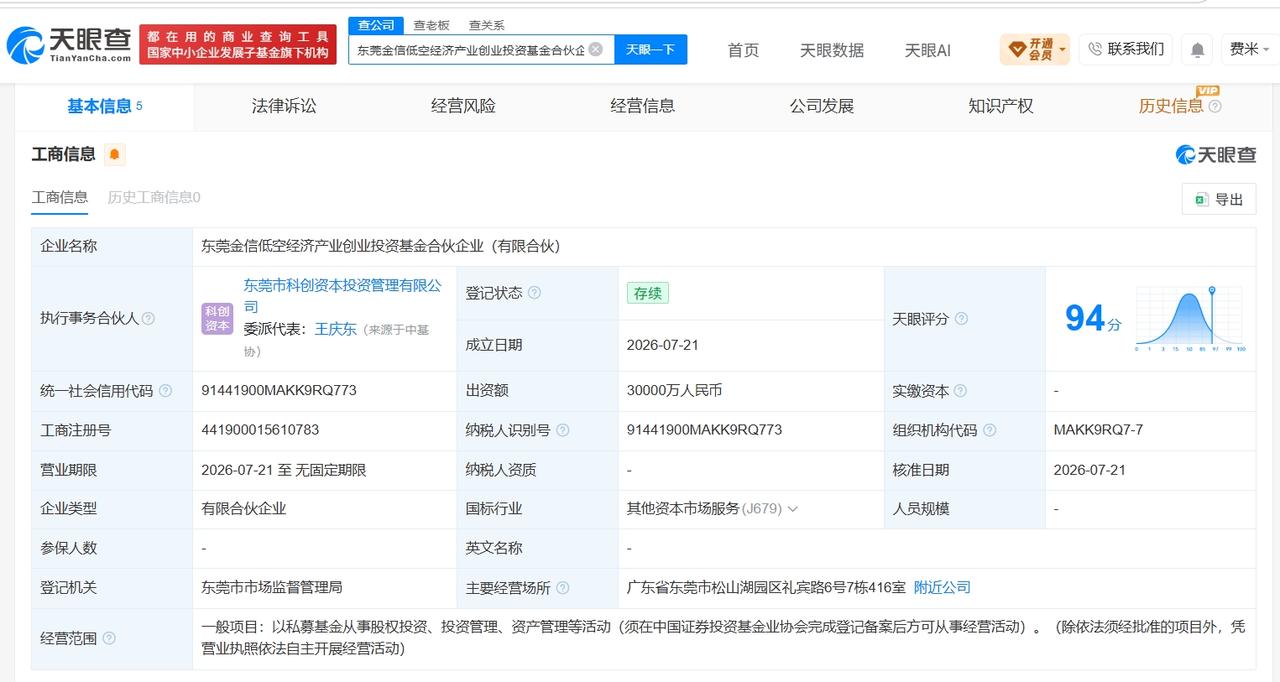The image size is (1280, 682).
Task: Click the 30000万人民币 capital value
Action: click(674, 391)
